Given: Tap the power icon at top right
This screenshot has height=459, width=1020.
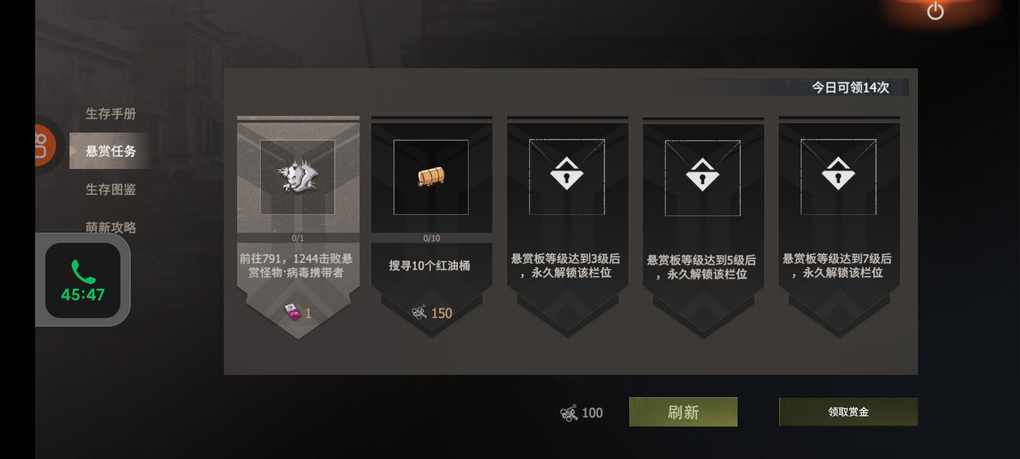Looking at the screenshot, I should pyautogui.click(x=935, y=11).
